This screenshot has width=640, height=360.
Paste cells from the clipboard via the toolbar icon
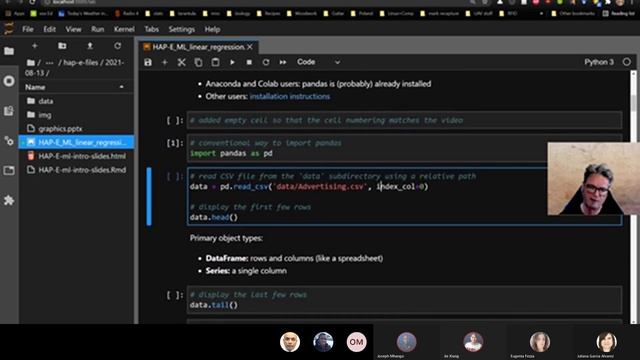point(215,62)
